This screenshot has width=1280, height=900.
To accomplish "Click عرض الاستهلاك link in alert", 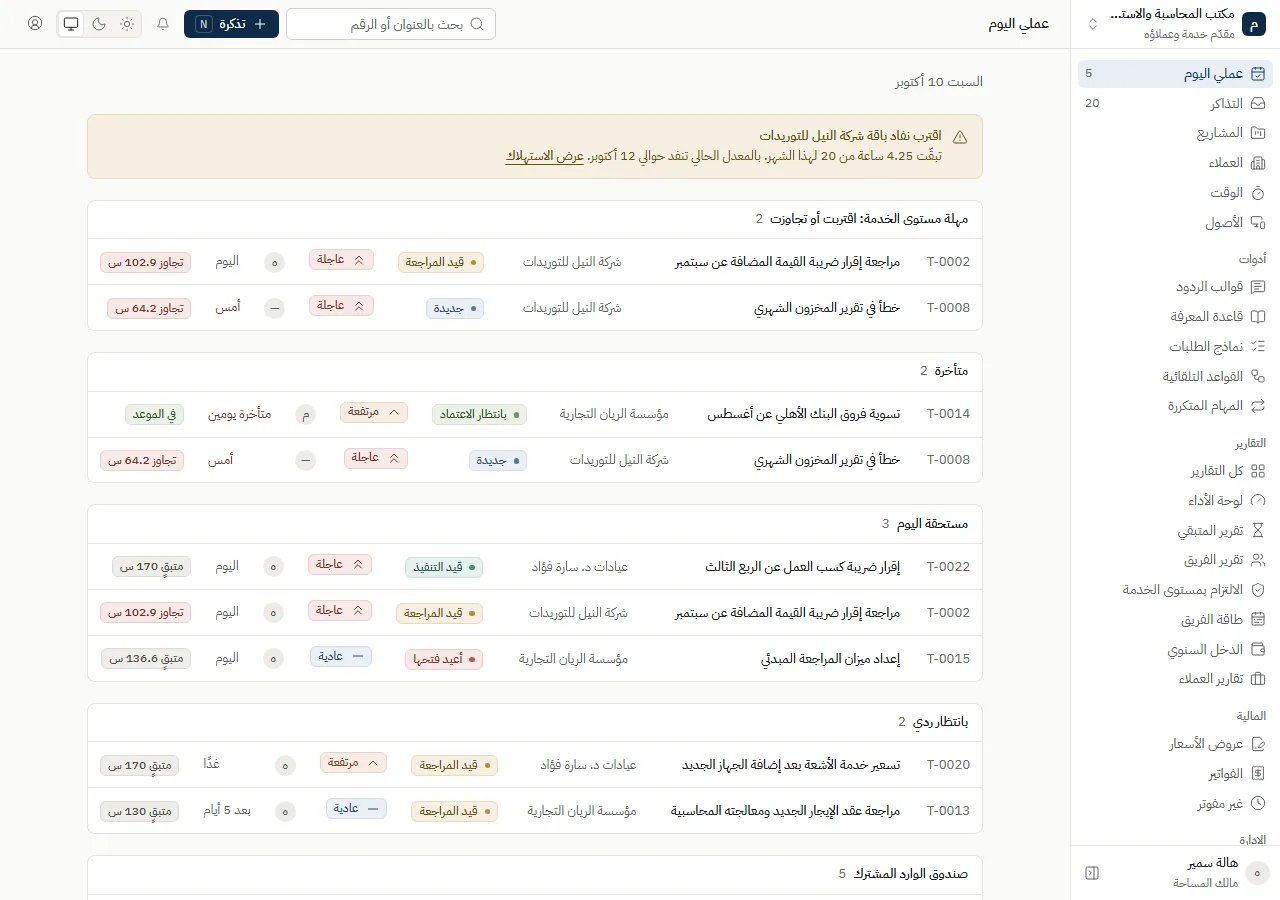I will (544, 156).
